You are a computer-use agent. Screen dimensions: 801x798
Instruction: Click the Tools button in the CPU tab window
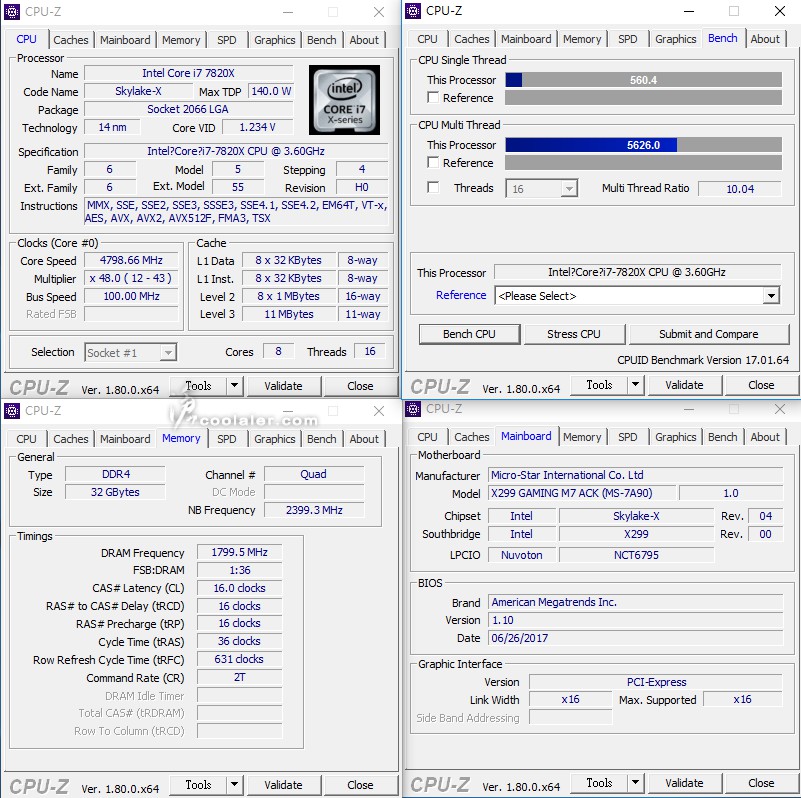(x=198, y=386)
